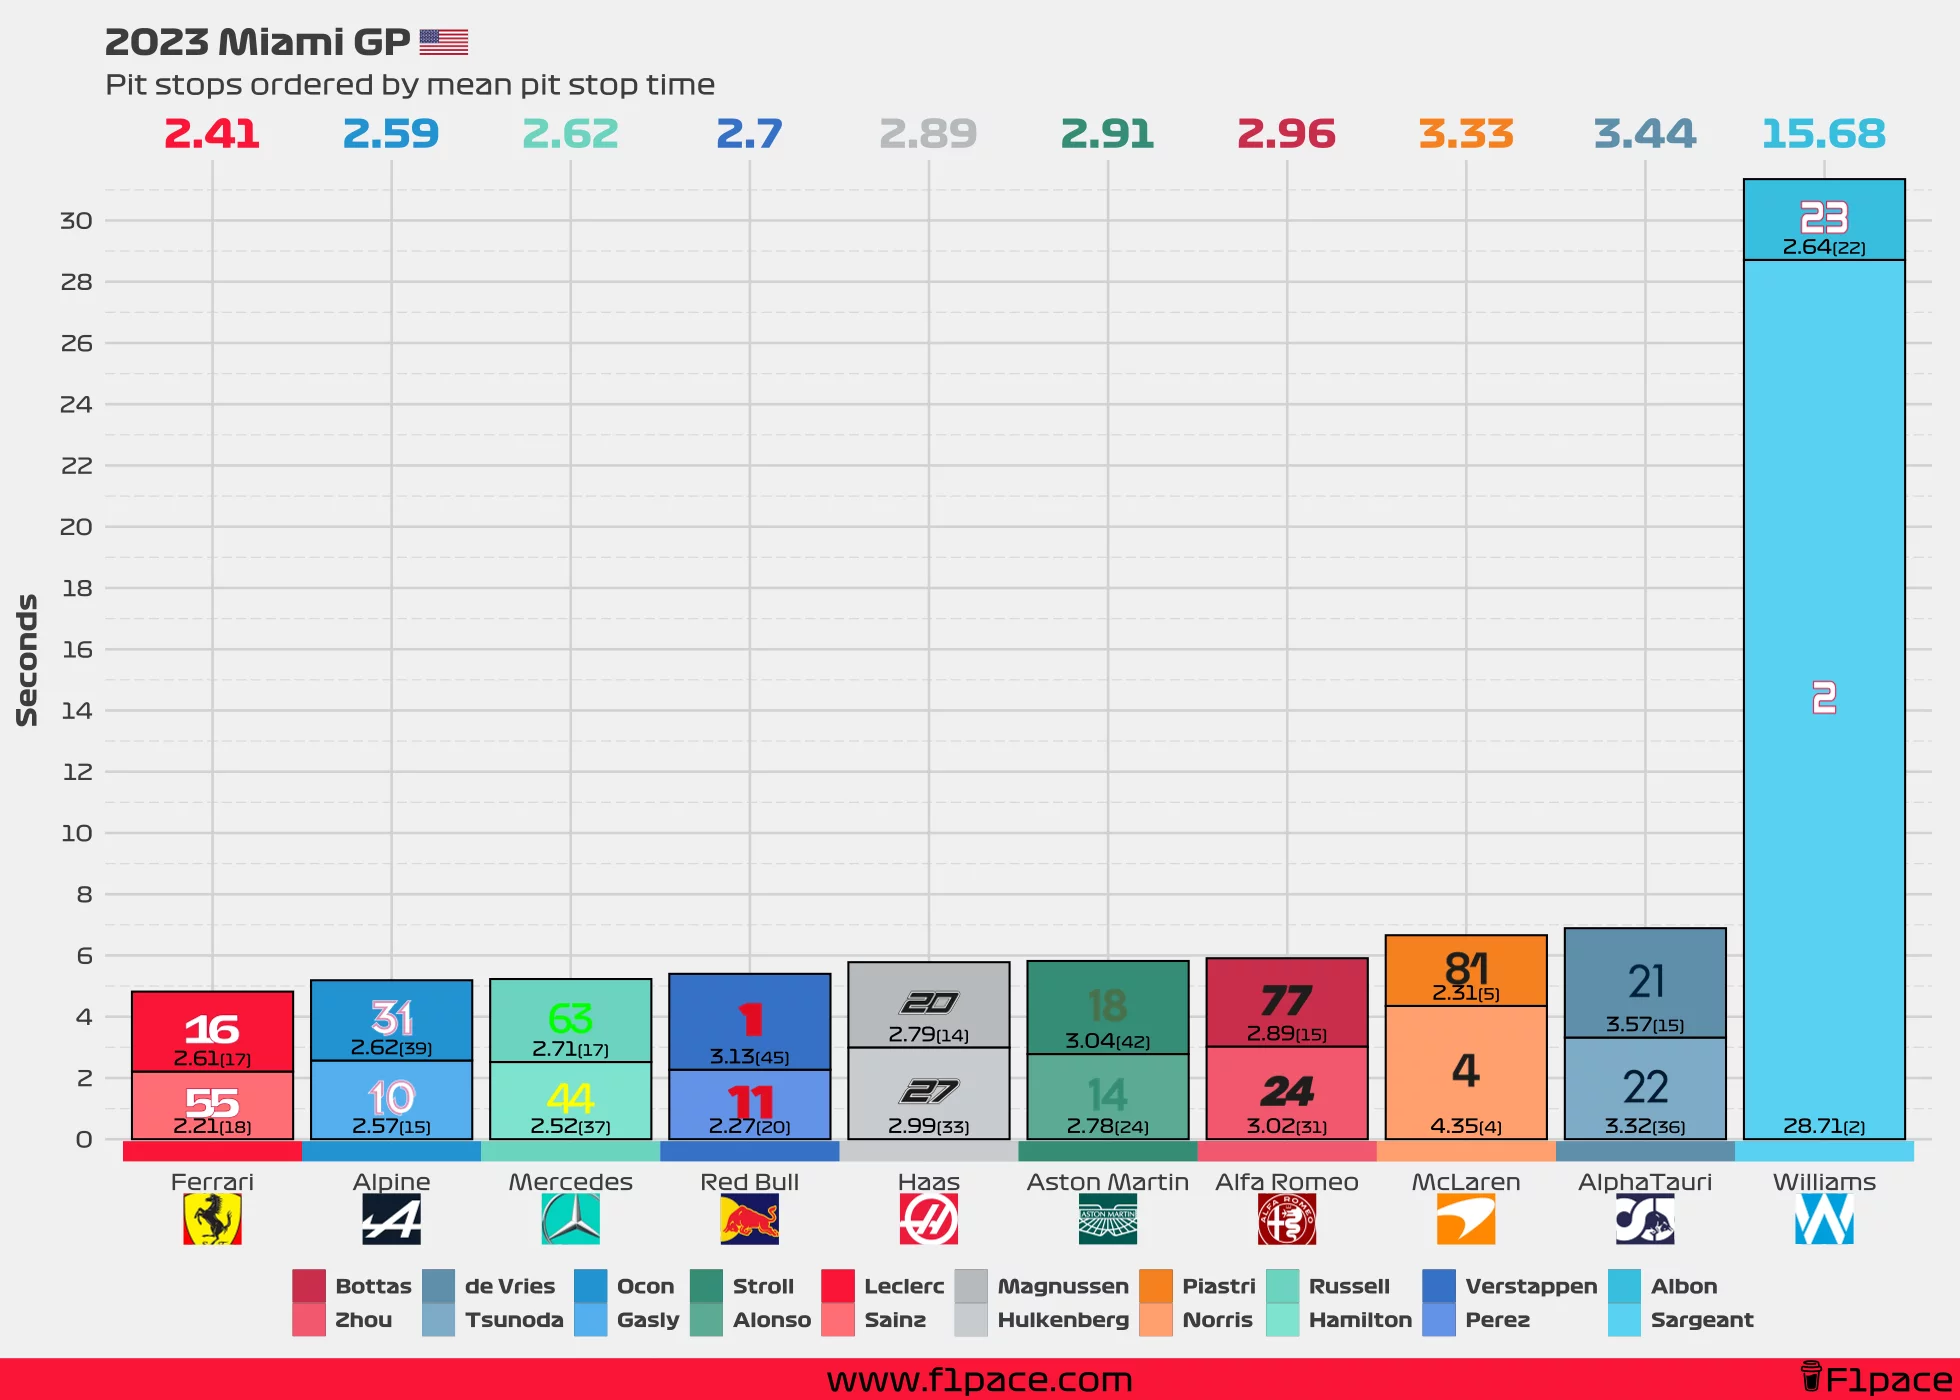This screenshot has width=1960, height=1400.
Task: Click the 2023 Miami GP title
Action: coord(258,42)
